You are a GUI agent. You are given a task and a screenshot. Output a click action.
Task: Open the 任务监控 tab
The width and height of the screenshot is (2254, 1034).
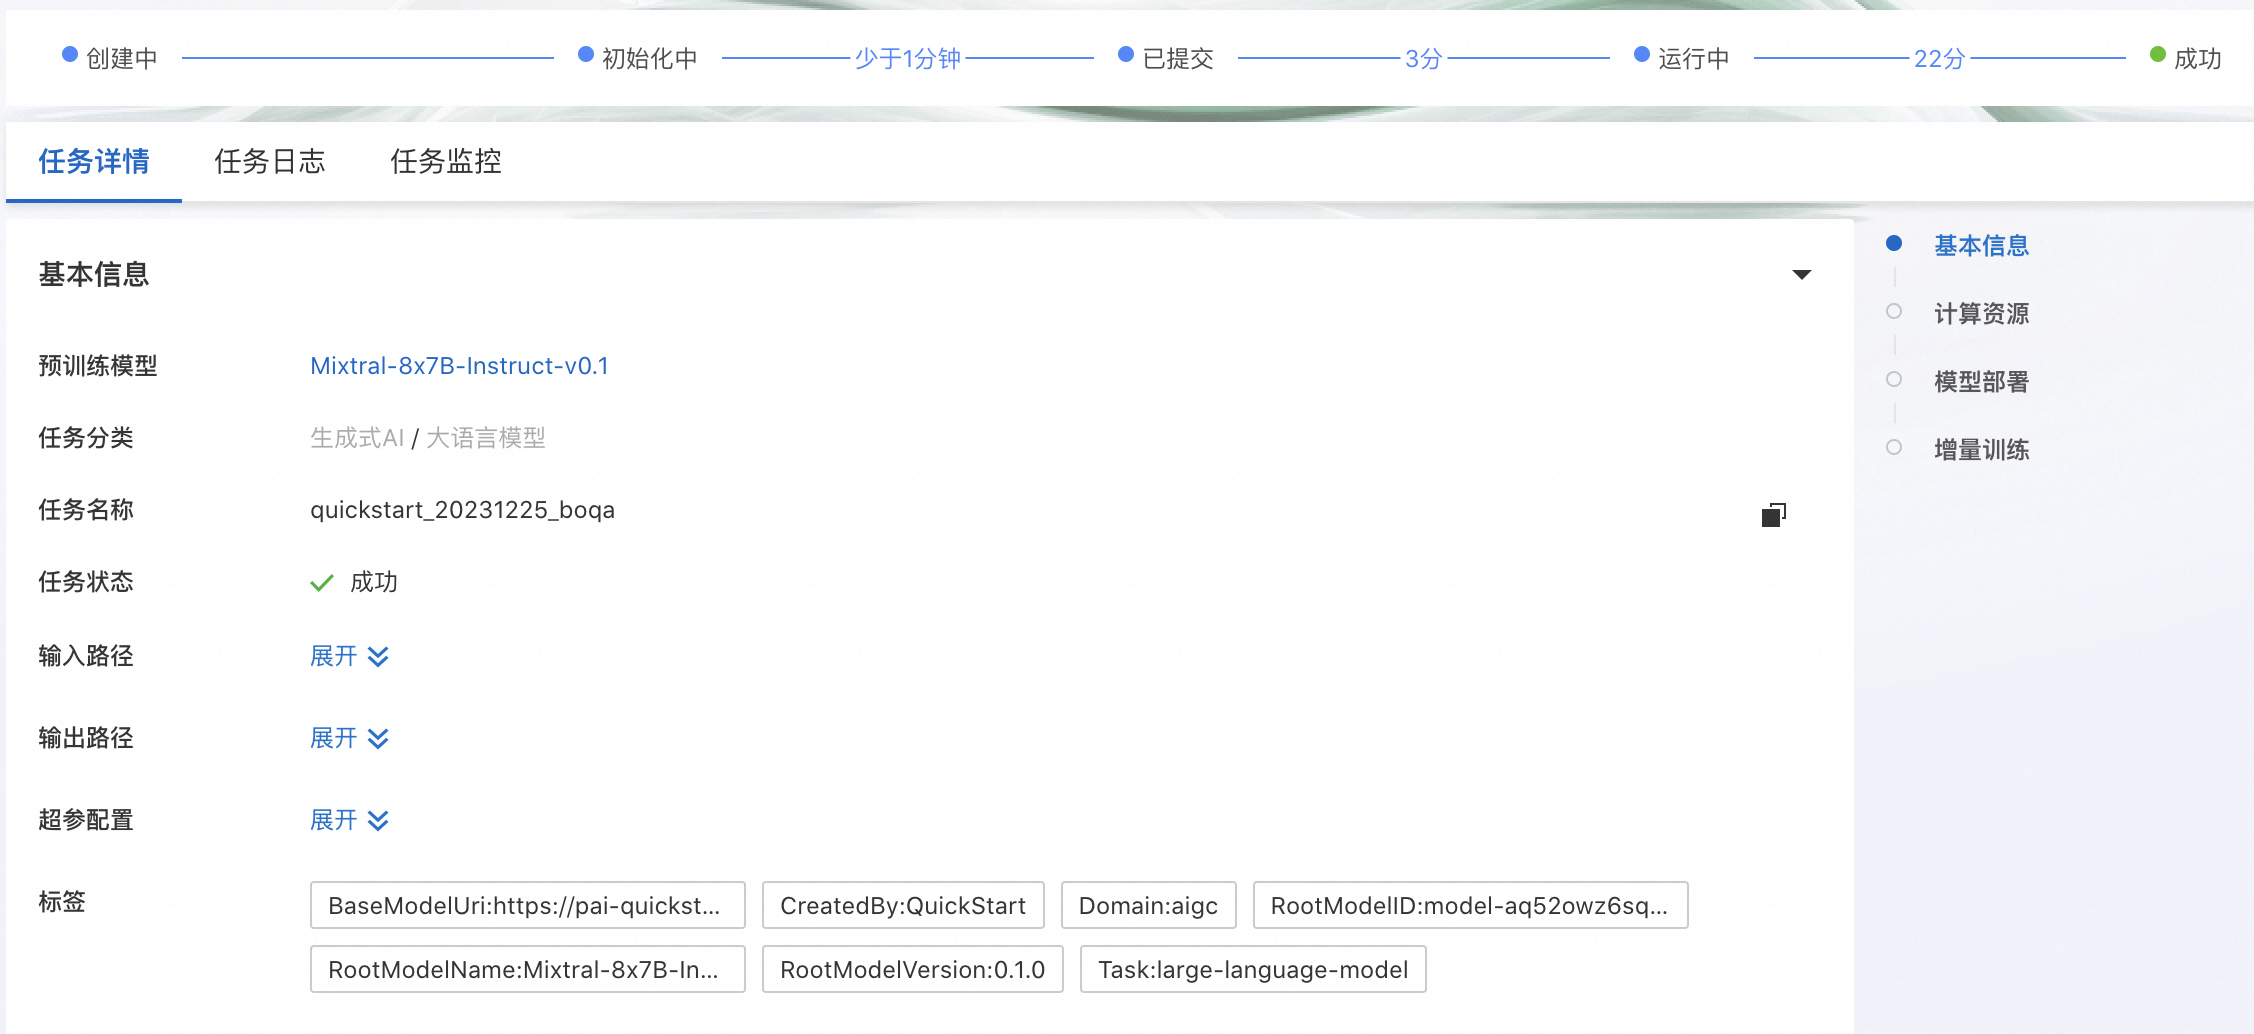tap(446, 161)
